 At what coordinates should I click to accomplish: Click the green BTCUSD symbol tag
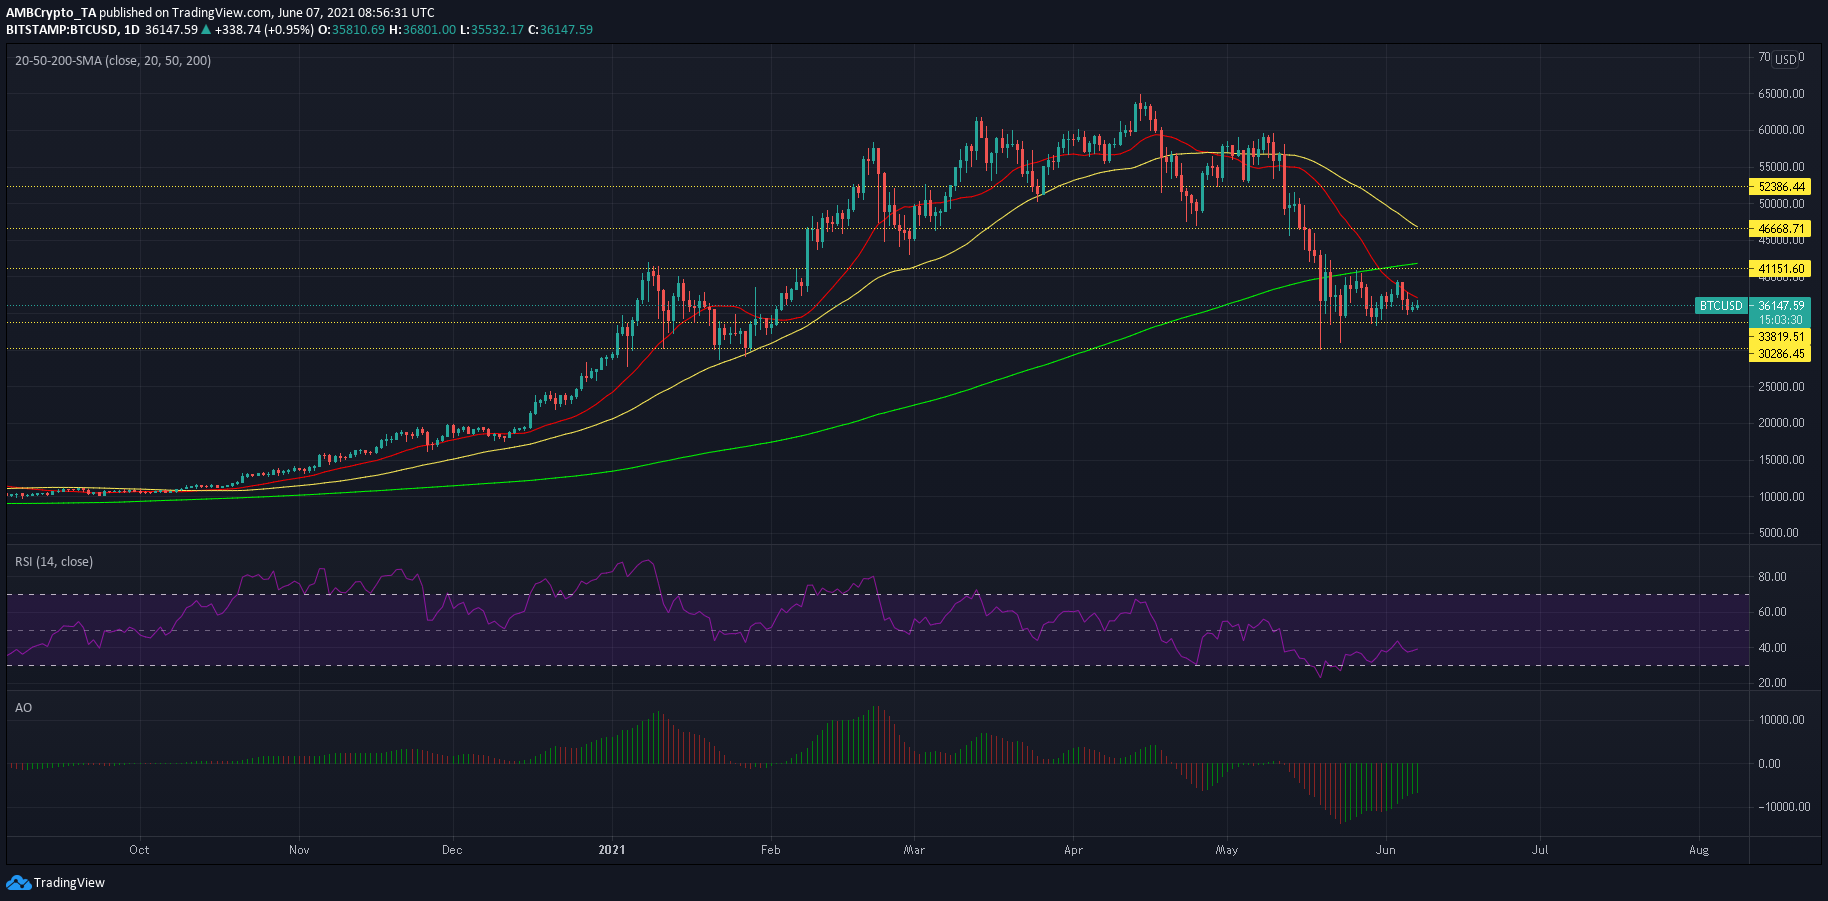coord(1721,306)
